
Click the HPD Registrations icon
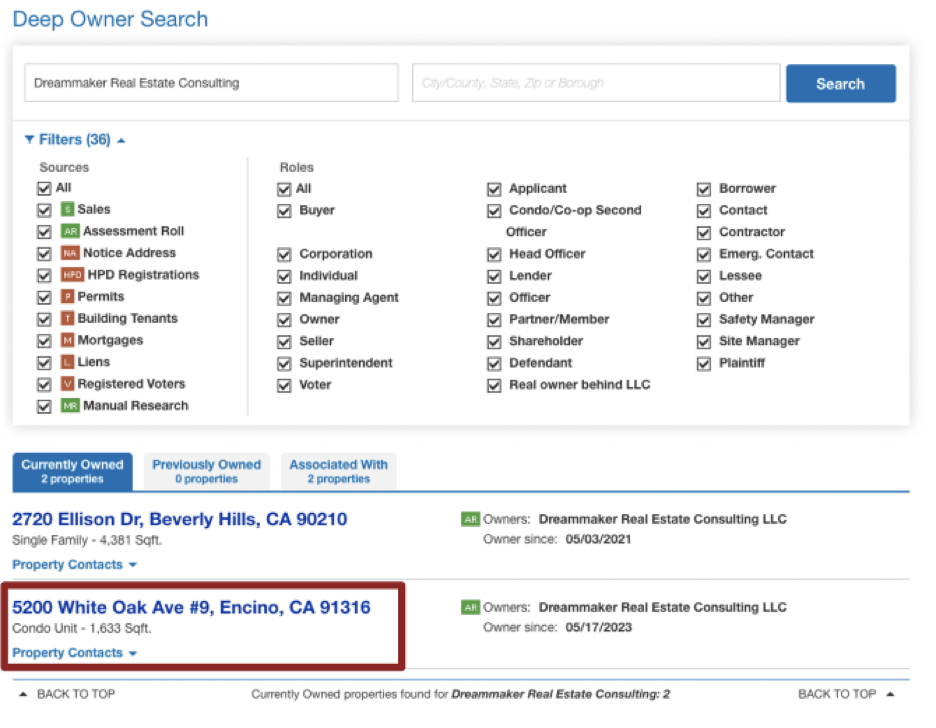pyautogui.click(x=72, y=275)
